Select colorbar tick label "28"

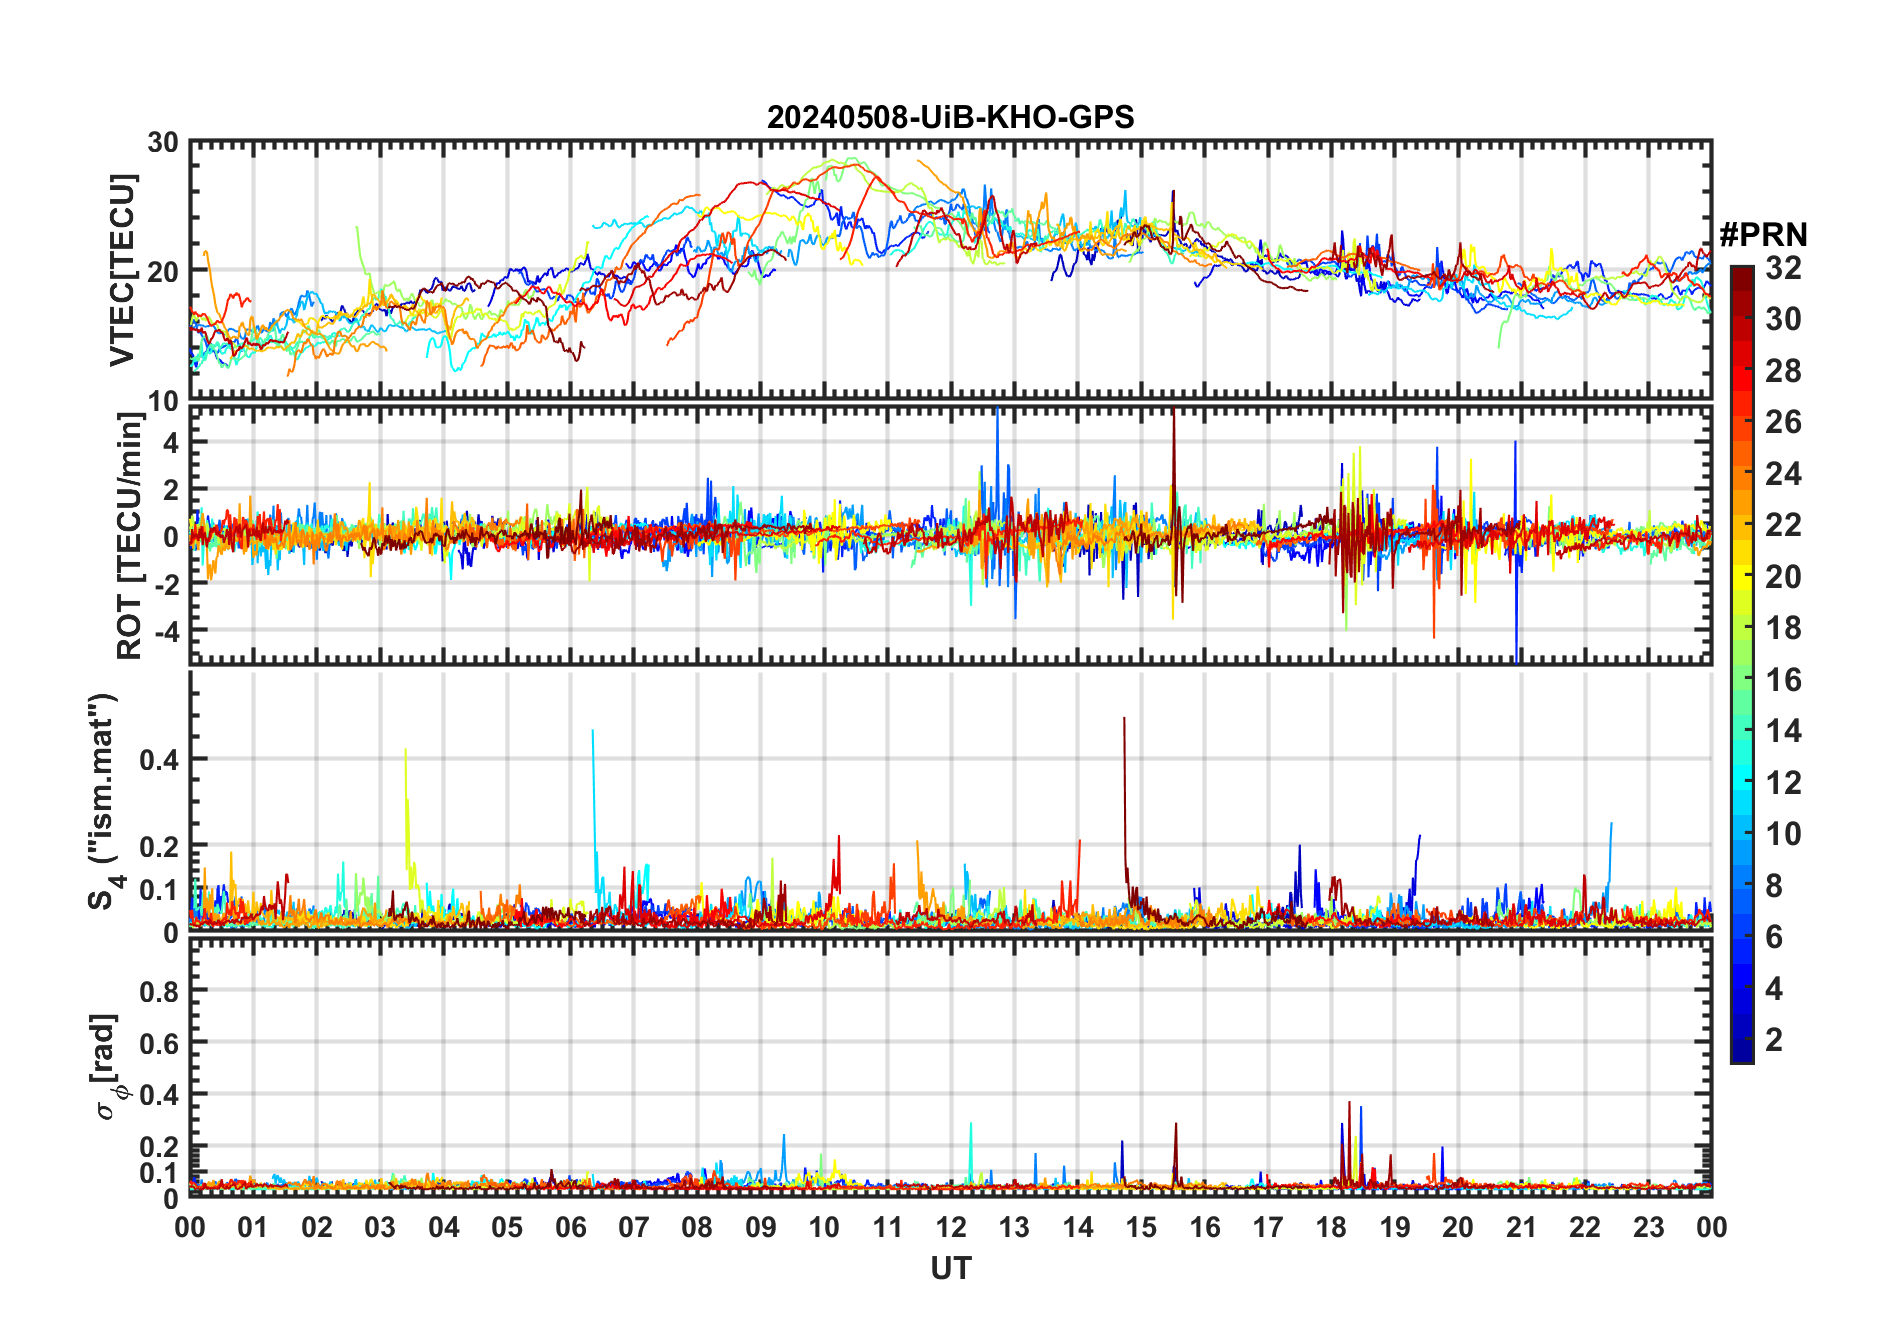[x=1783, y=371]
